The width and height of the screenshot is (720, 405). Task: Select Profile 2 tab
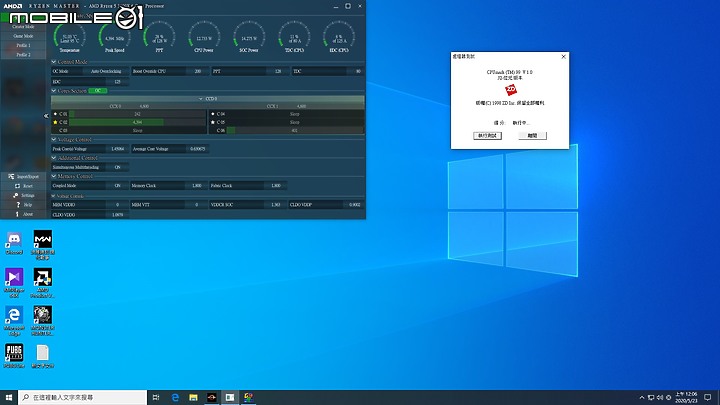tap(23, 55)
